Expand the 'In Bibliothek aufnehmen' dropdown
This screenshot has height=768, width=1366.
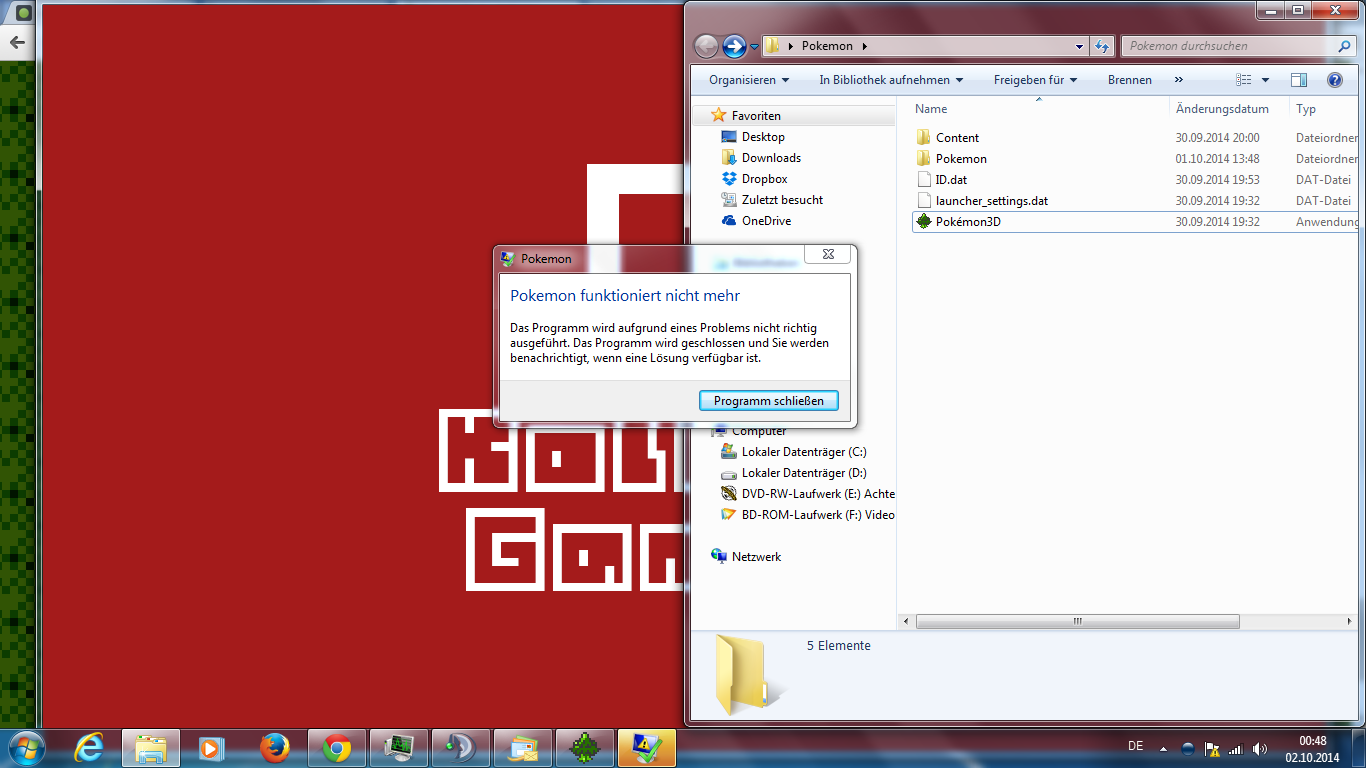pos(891,80)
